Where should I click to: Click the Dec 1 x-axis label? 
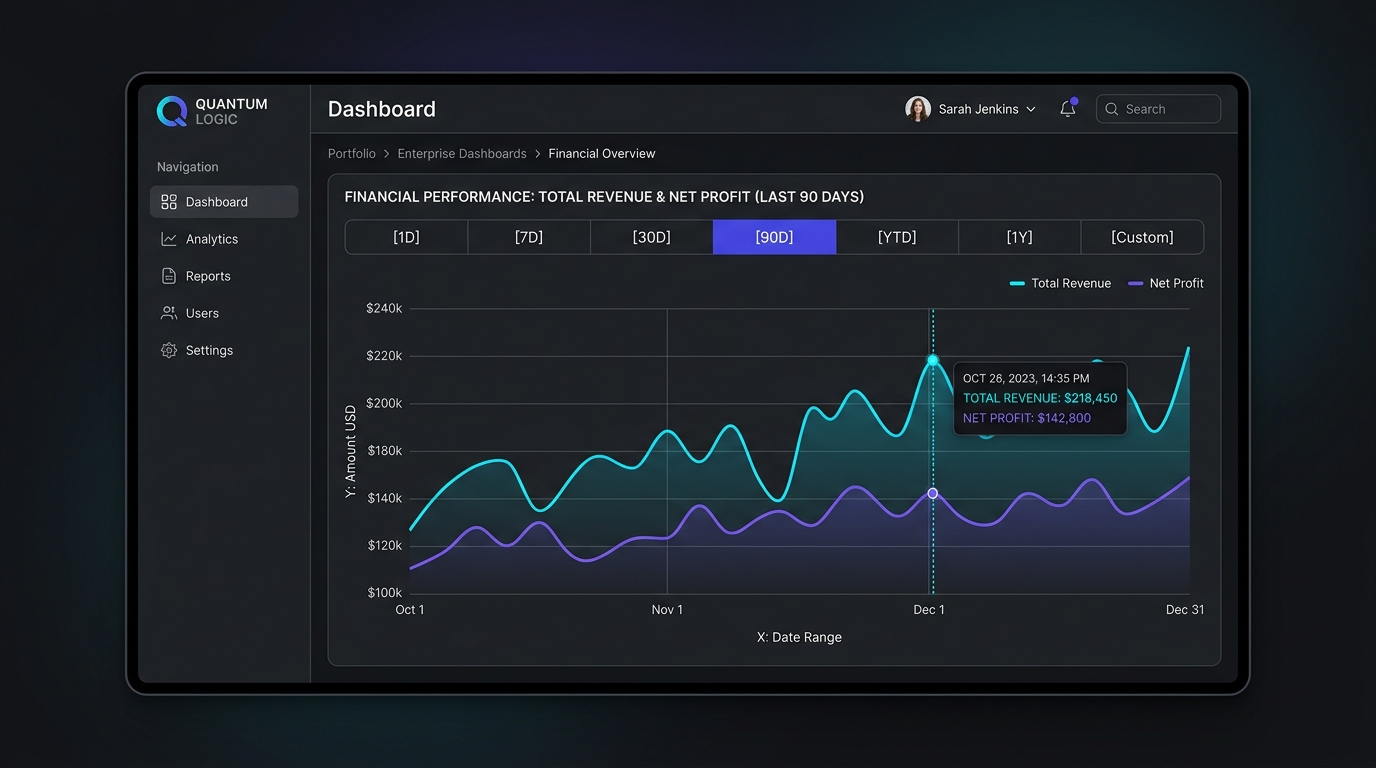(x=929, y=610)
